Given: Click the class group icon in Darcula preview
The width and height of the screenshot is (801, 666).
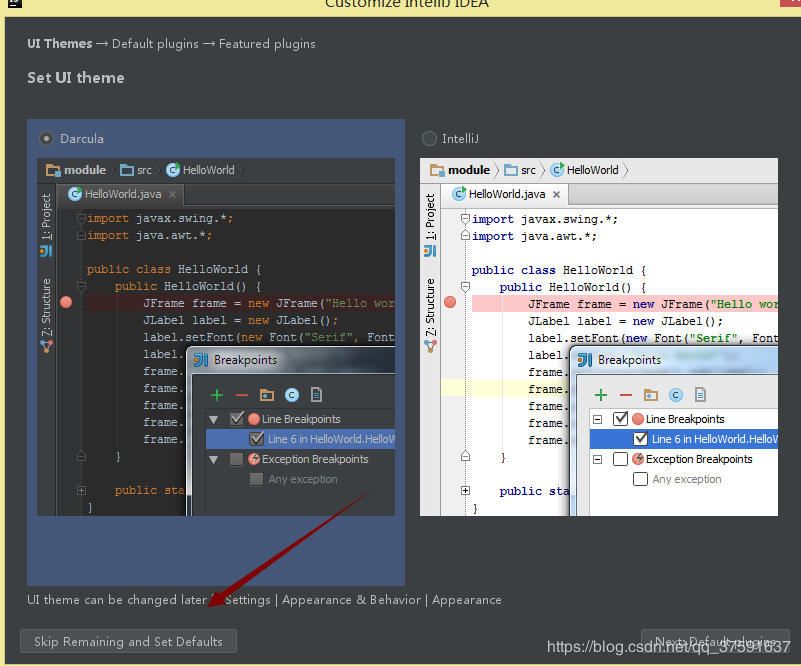Looking at the screenshot, I should (292, 395).
